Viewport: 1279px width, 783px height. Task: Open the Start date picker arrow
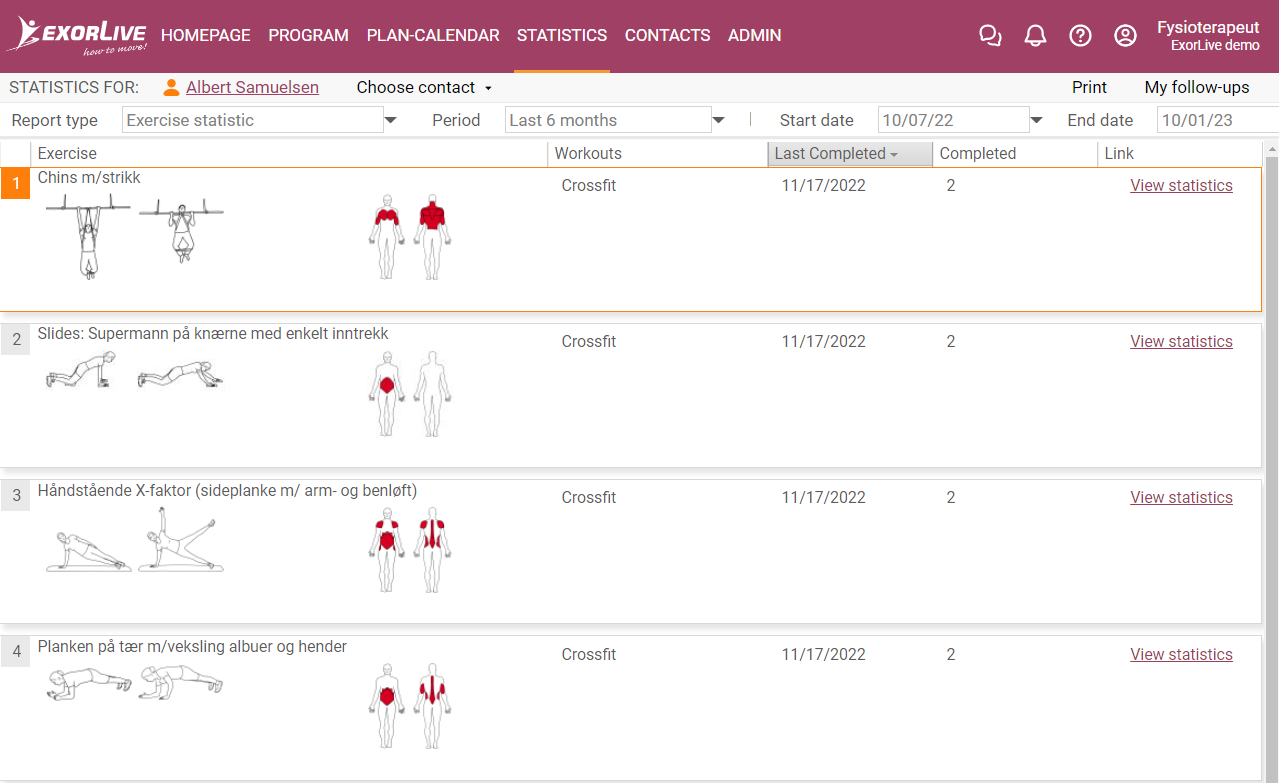[x=1036, y=120]
